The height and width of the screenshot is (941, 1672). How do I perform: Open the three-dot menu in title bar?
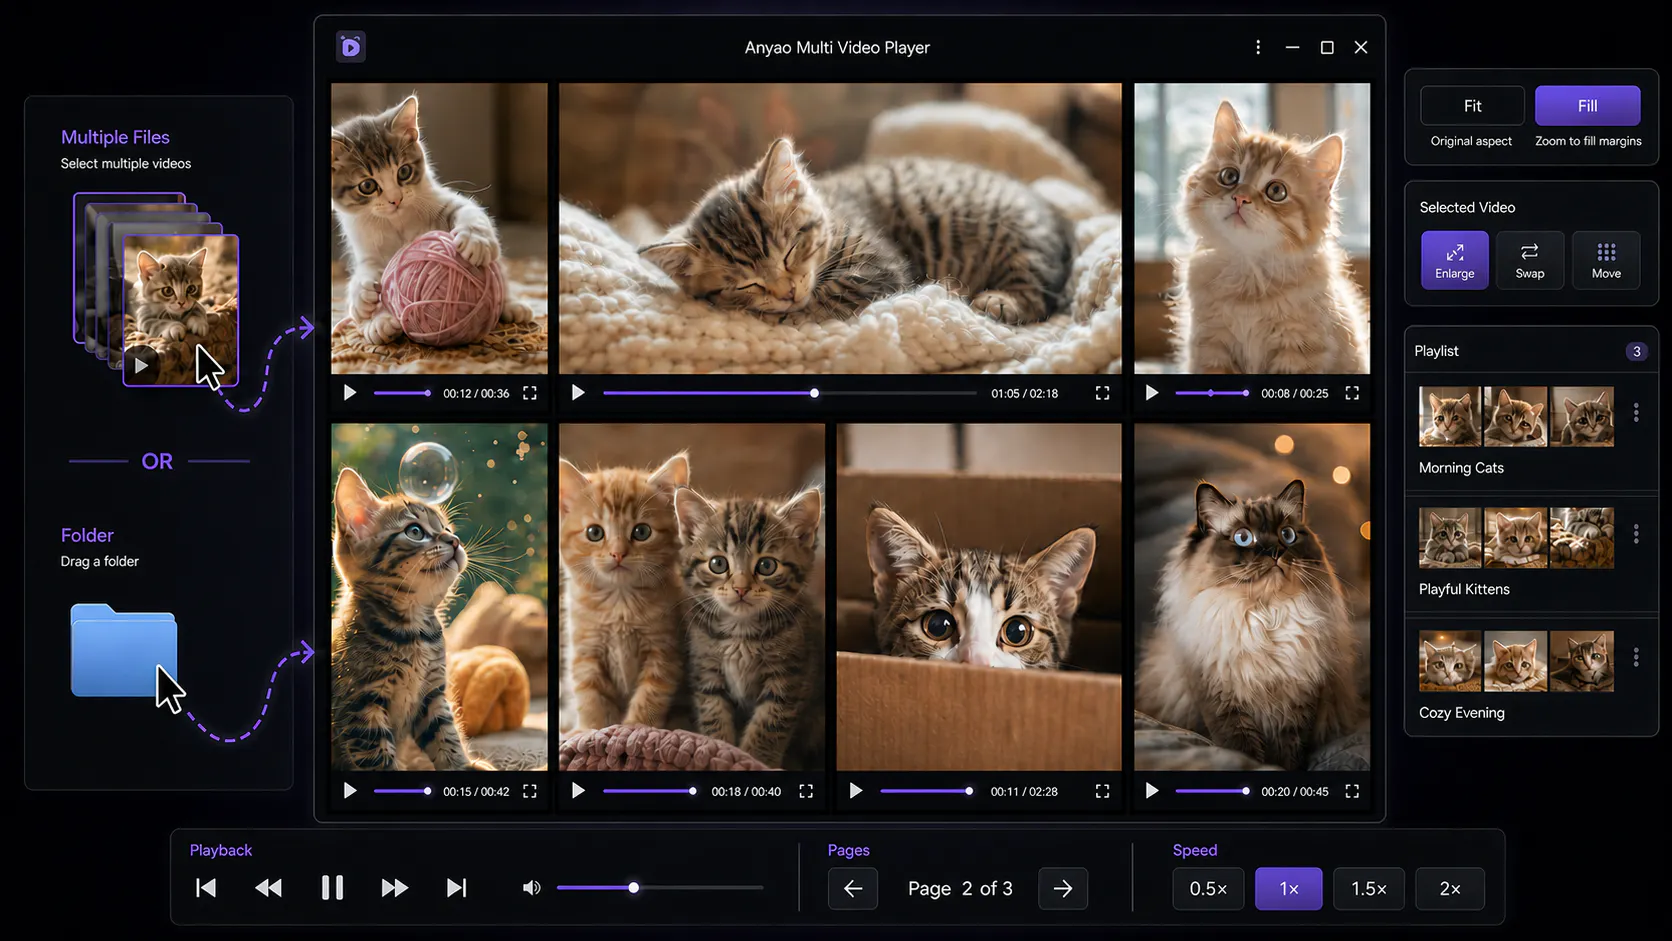point(1258,47)
